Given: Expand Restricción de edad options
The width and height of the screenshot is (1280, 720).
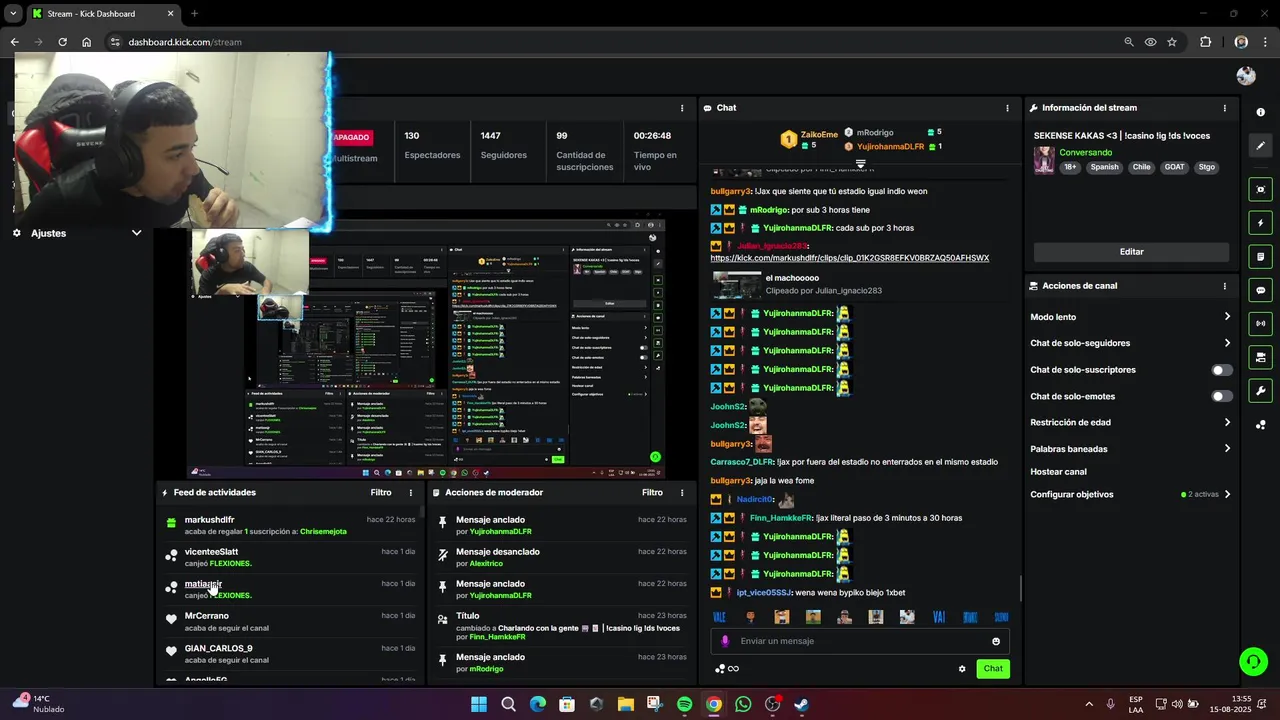Looking at the screenshot, I should (x=1227, y=422).
